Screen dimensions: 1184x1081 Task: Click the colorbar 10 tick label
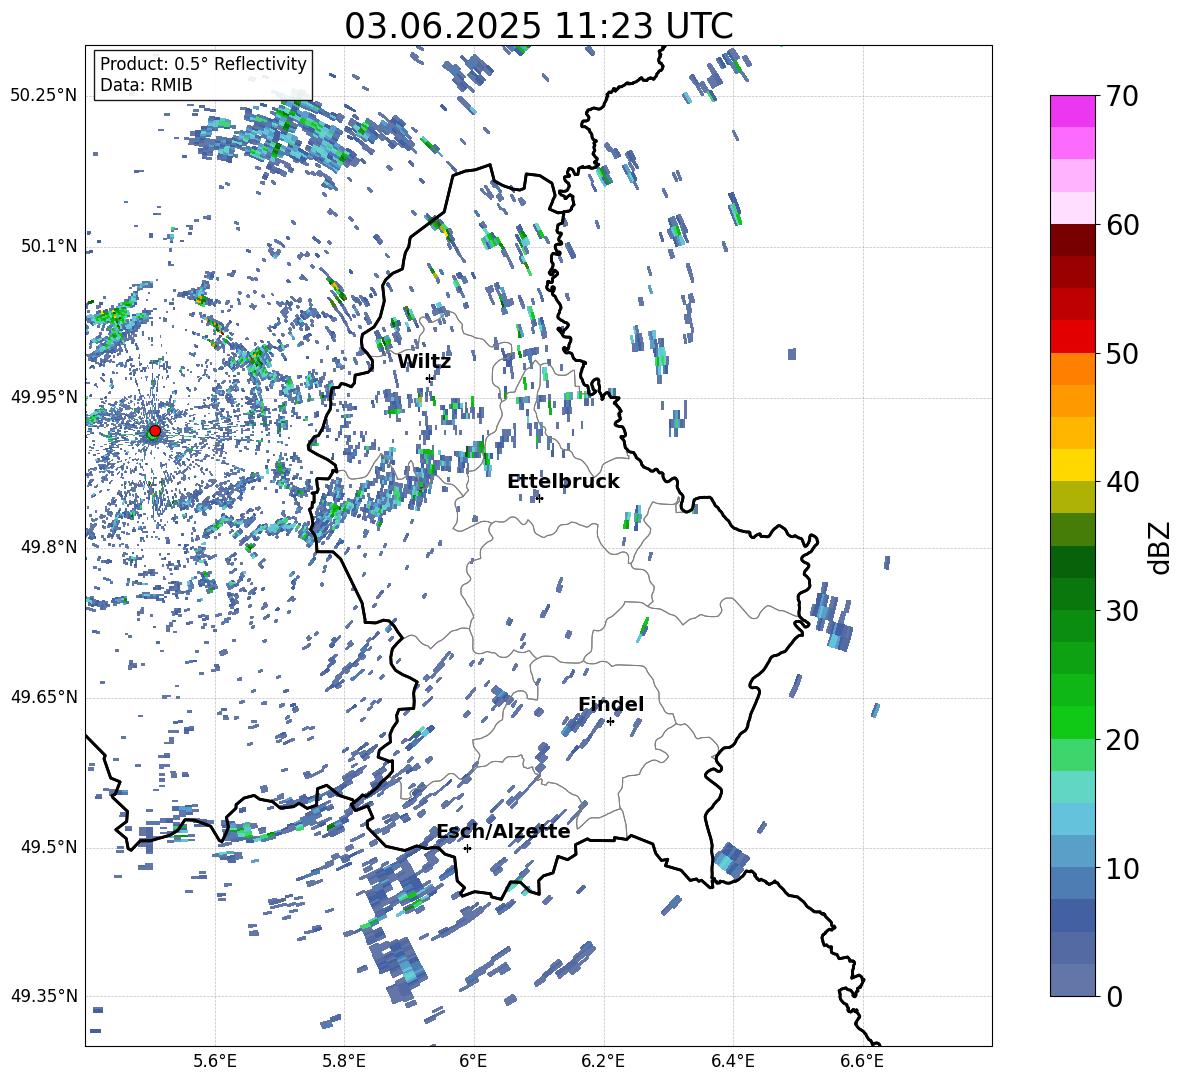pyautogui.click(x=1122, y=868)
